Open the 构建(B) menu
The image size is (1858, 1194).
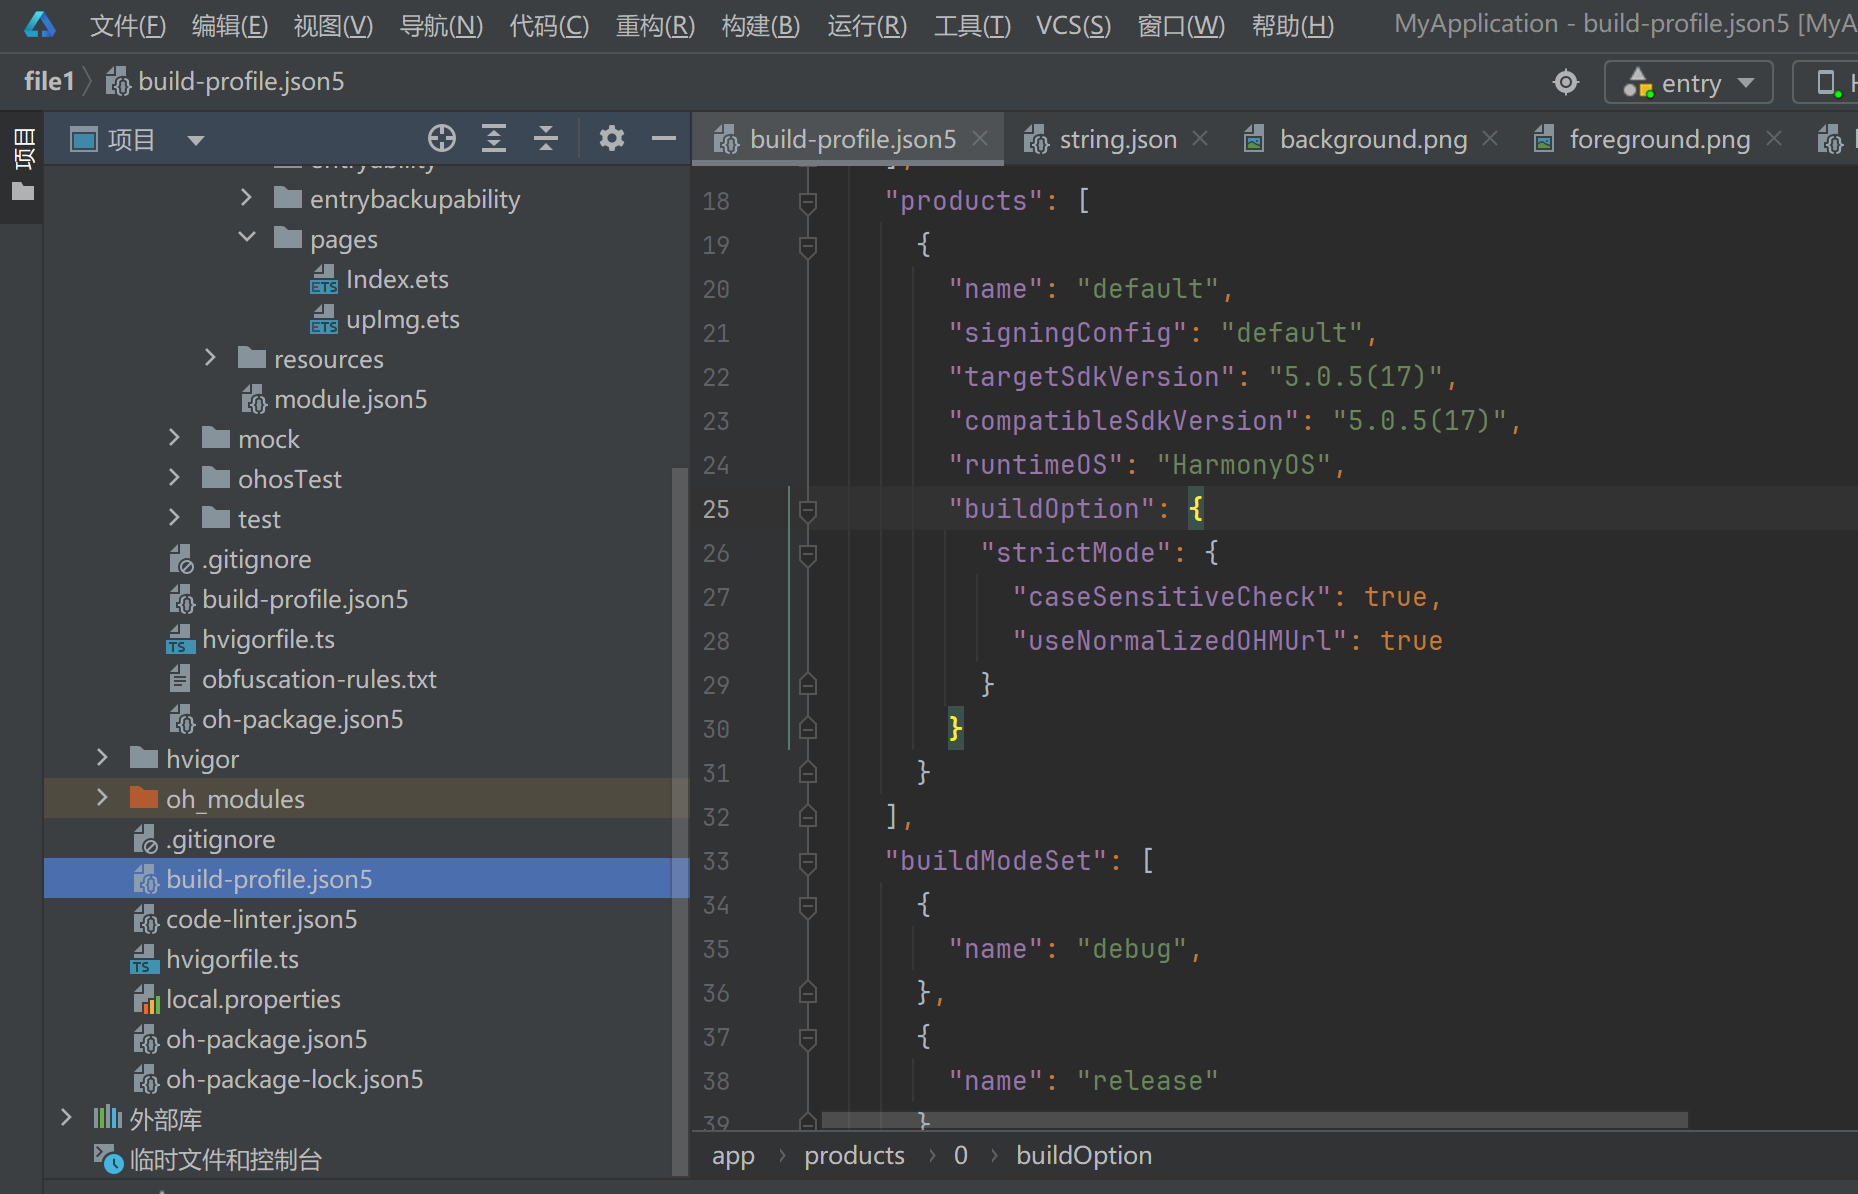point(761,25)
